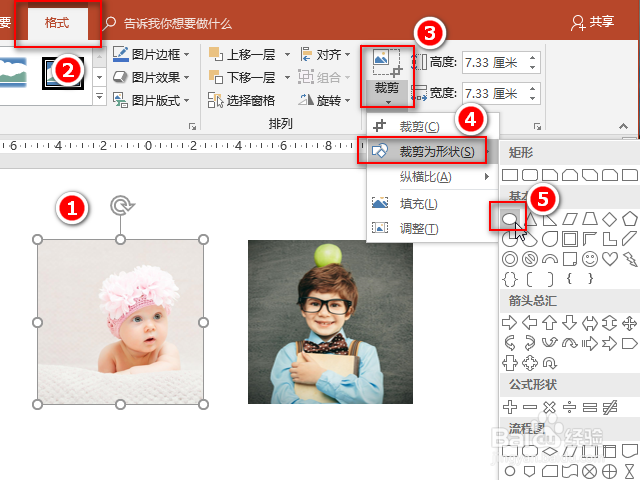Collapse the ribbon with the chevron
Image resolution: width=640 pixels, height=480 pixels.
pos(623,127)
